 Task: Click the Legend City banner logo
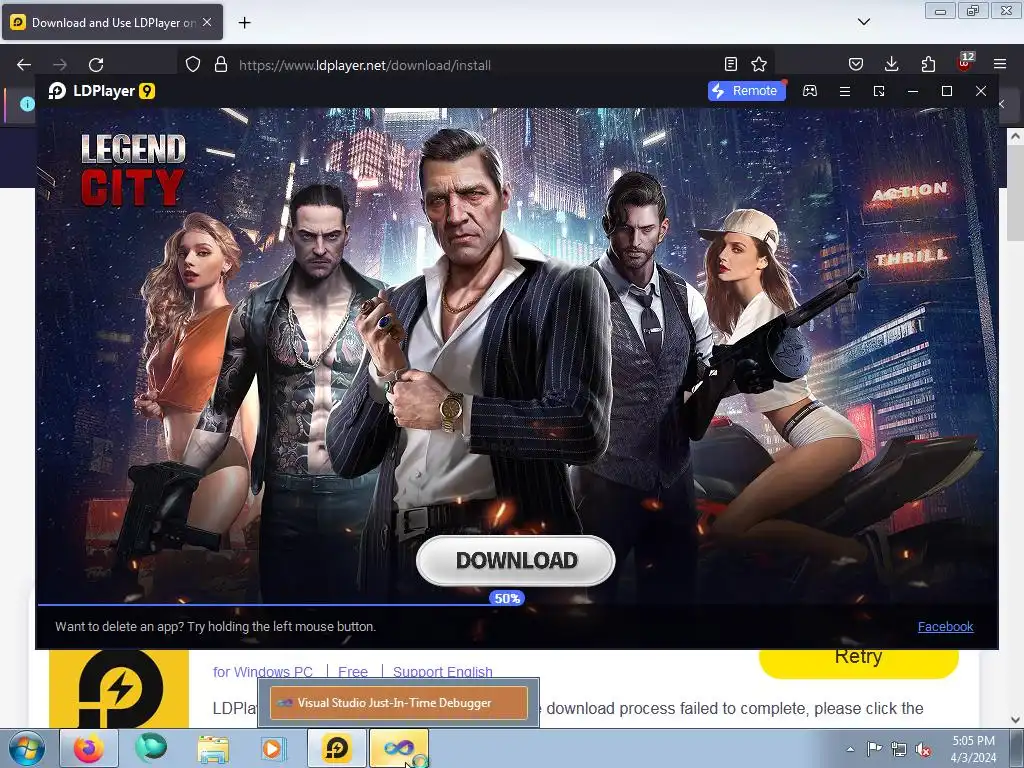(x=133, y=170)
